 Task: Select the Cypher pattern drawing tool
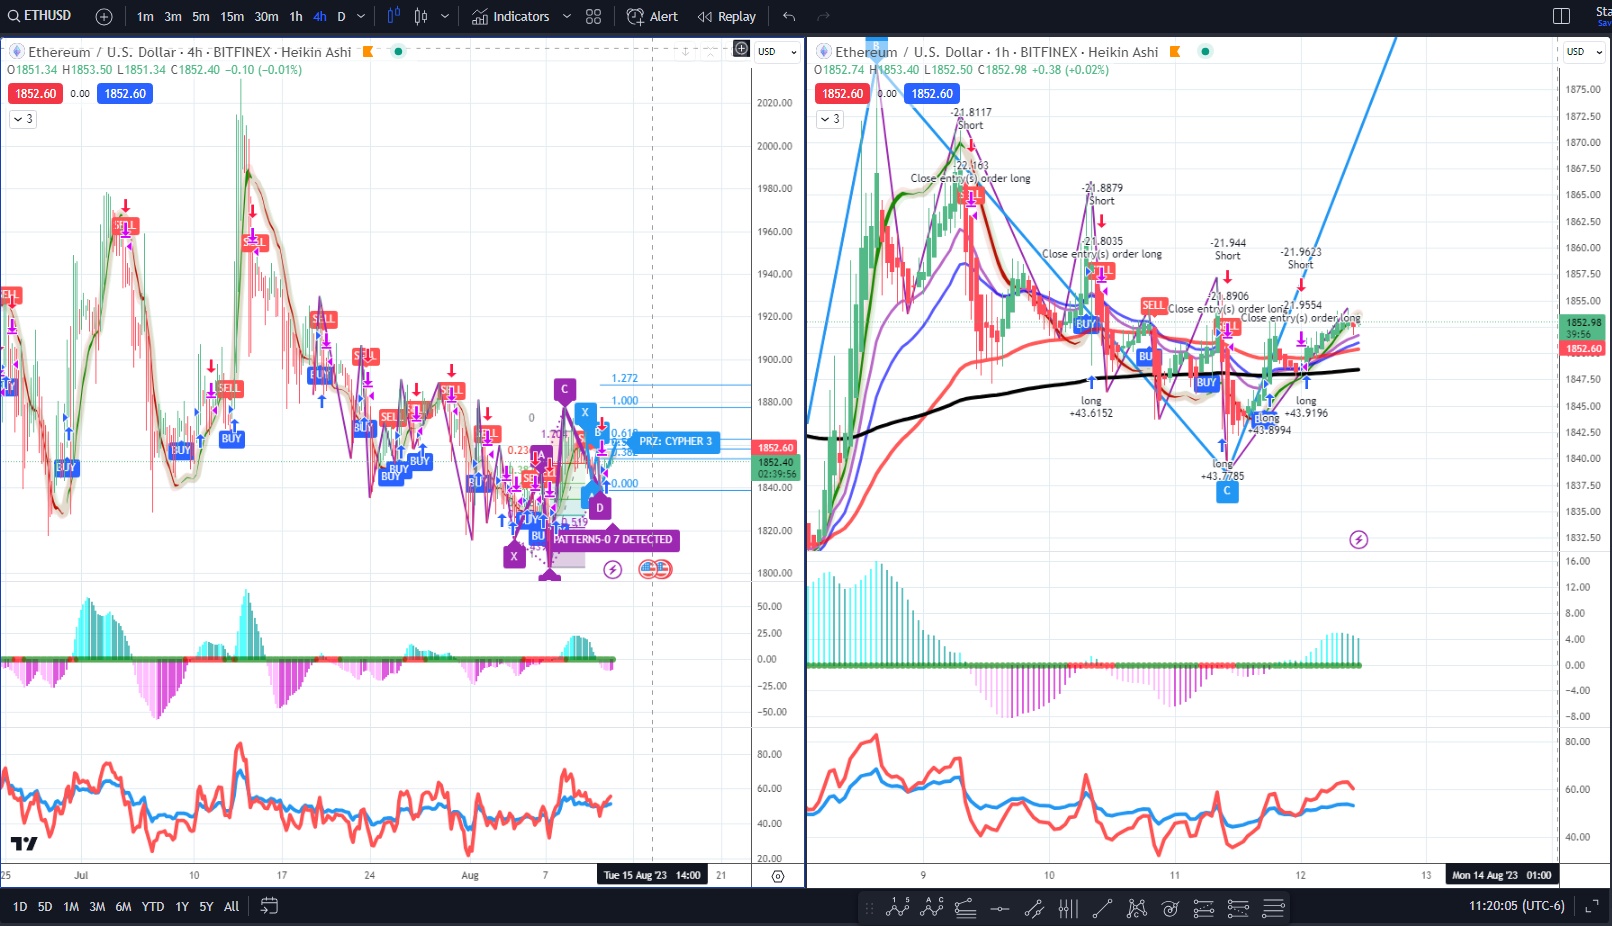(x=1136, y=908)
